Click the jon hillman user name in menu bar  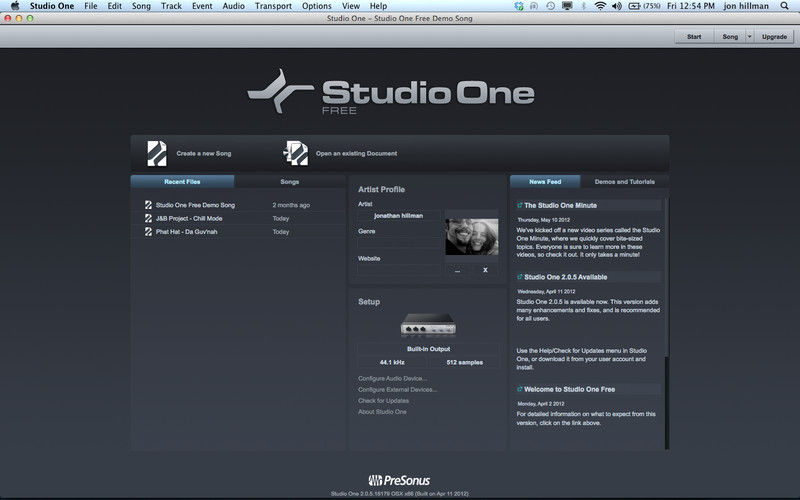[x=746, y=6]
